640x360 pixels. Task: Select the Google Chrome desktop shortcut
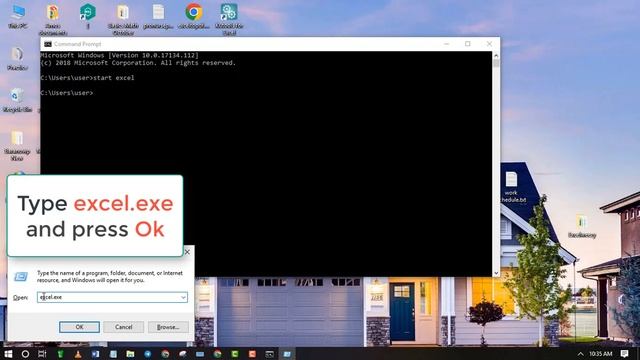[194, 17]
